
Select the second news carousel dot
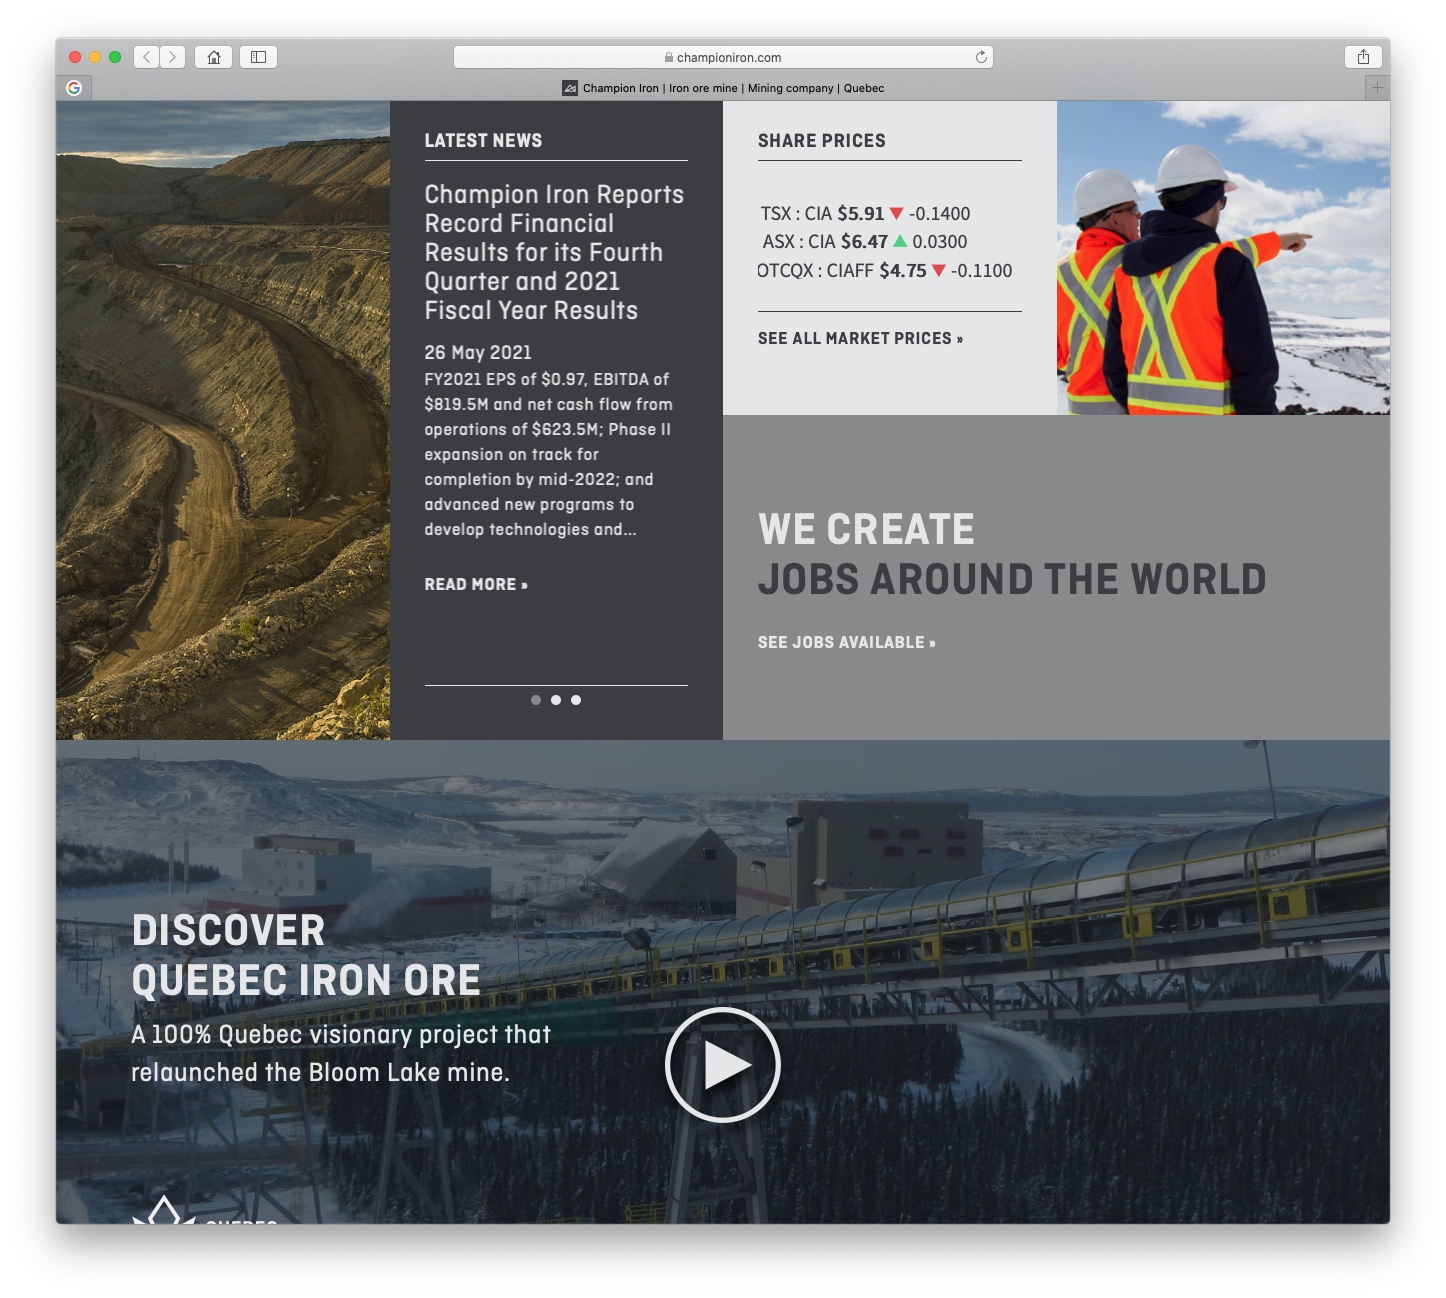tap(556, 700)
